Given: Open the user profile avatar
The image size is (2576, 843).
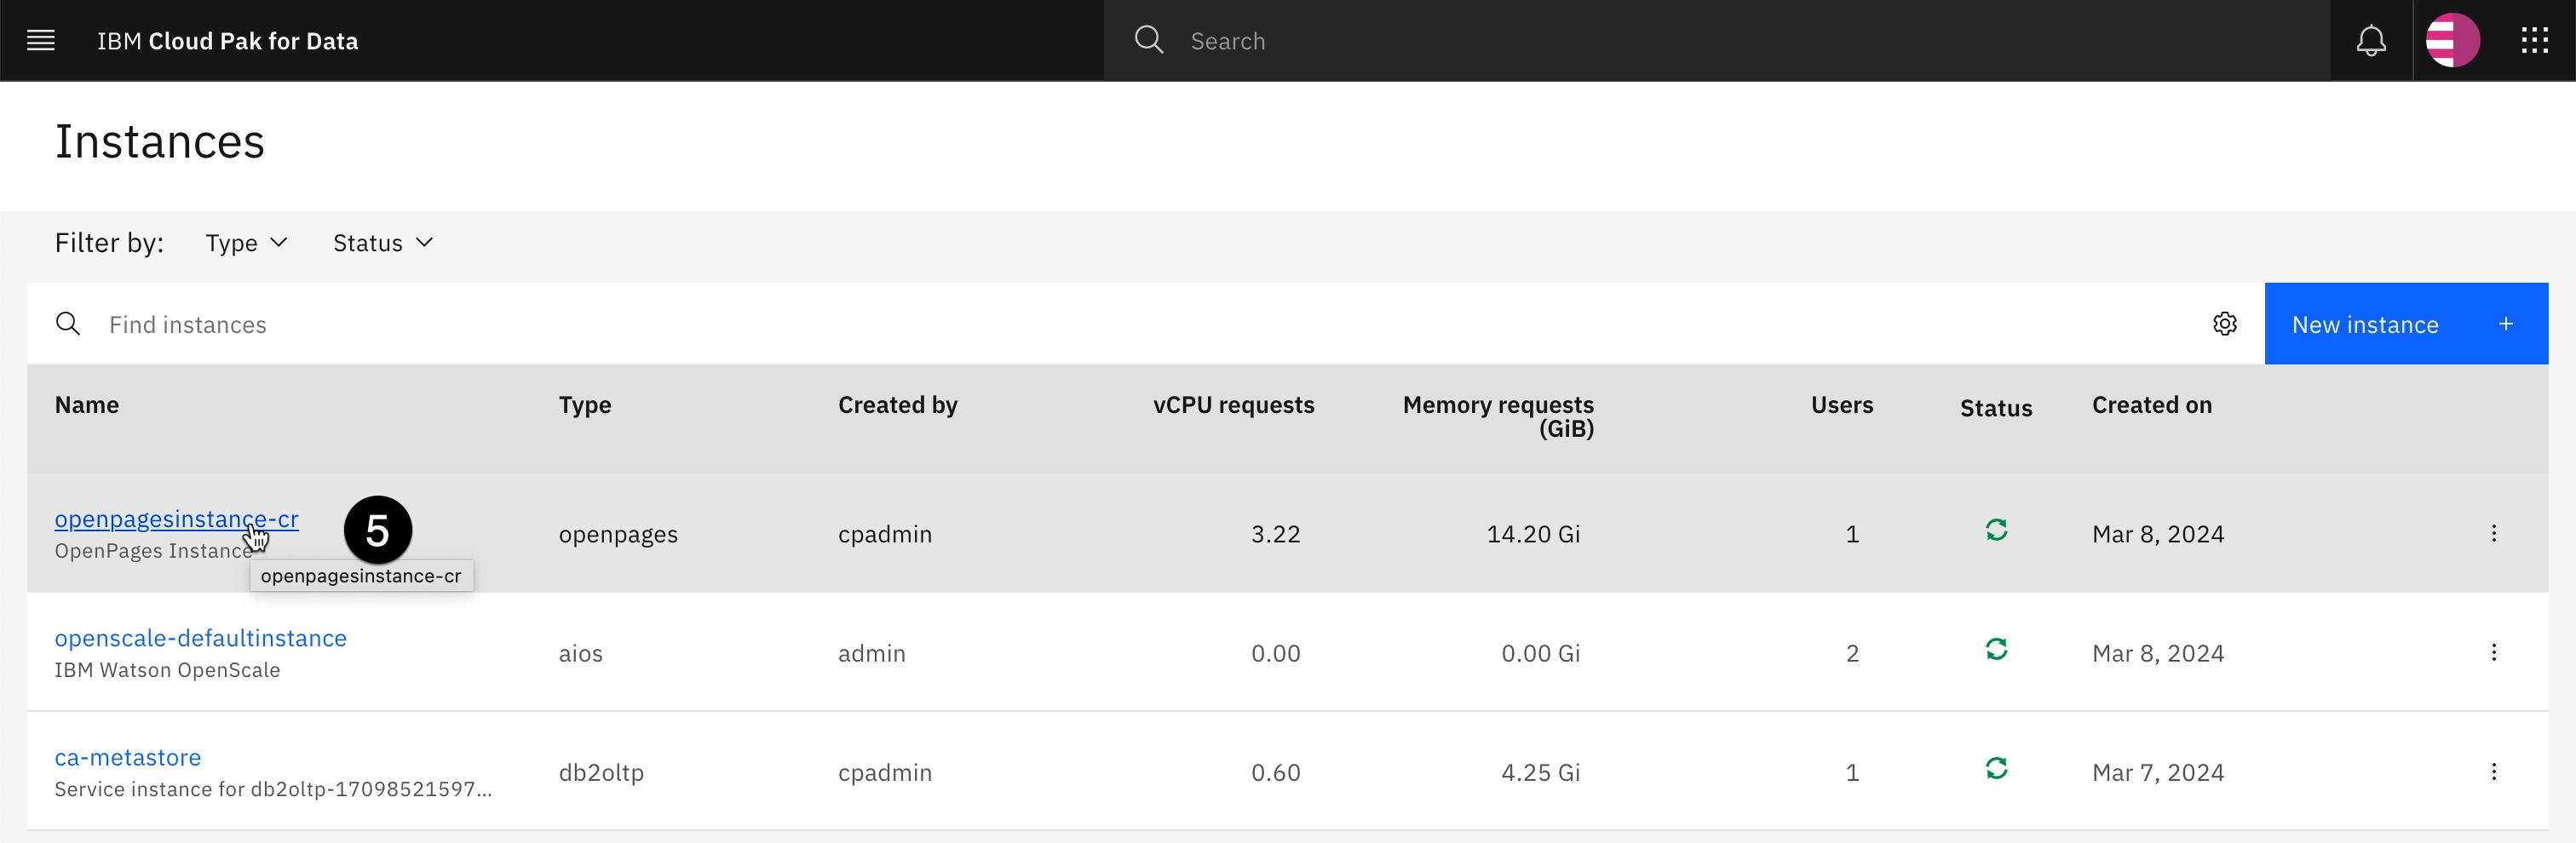Looking at the screenshot, I should pyautogui.click(x=2452, y=41).
